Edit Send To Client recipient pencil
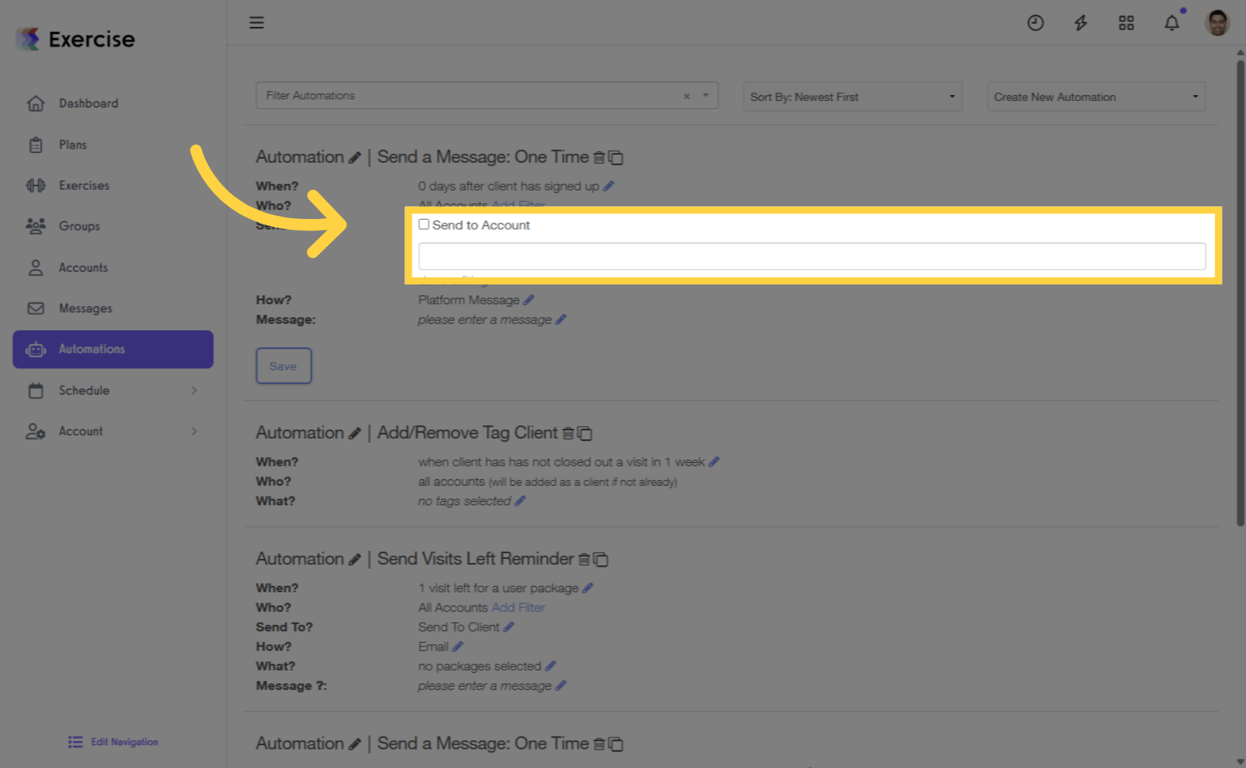 [x=509, y=627]
